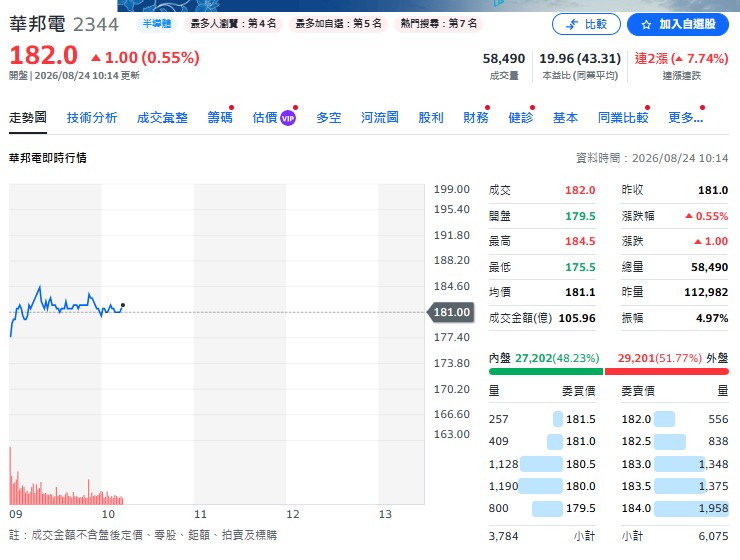Viewport: 740px width, 560px height.
Task: Click the 最多加自選 第5名 badge
Action: (x=338, y=24)
